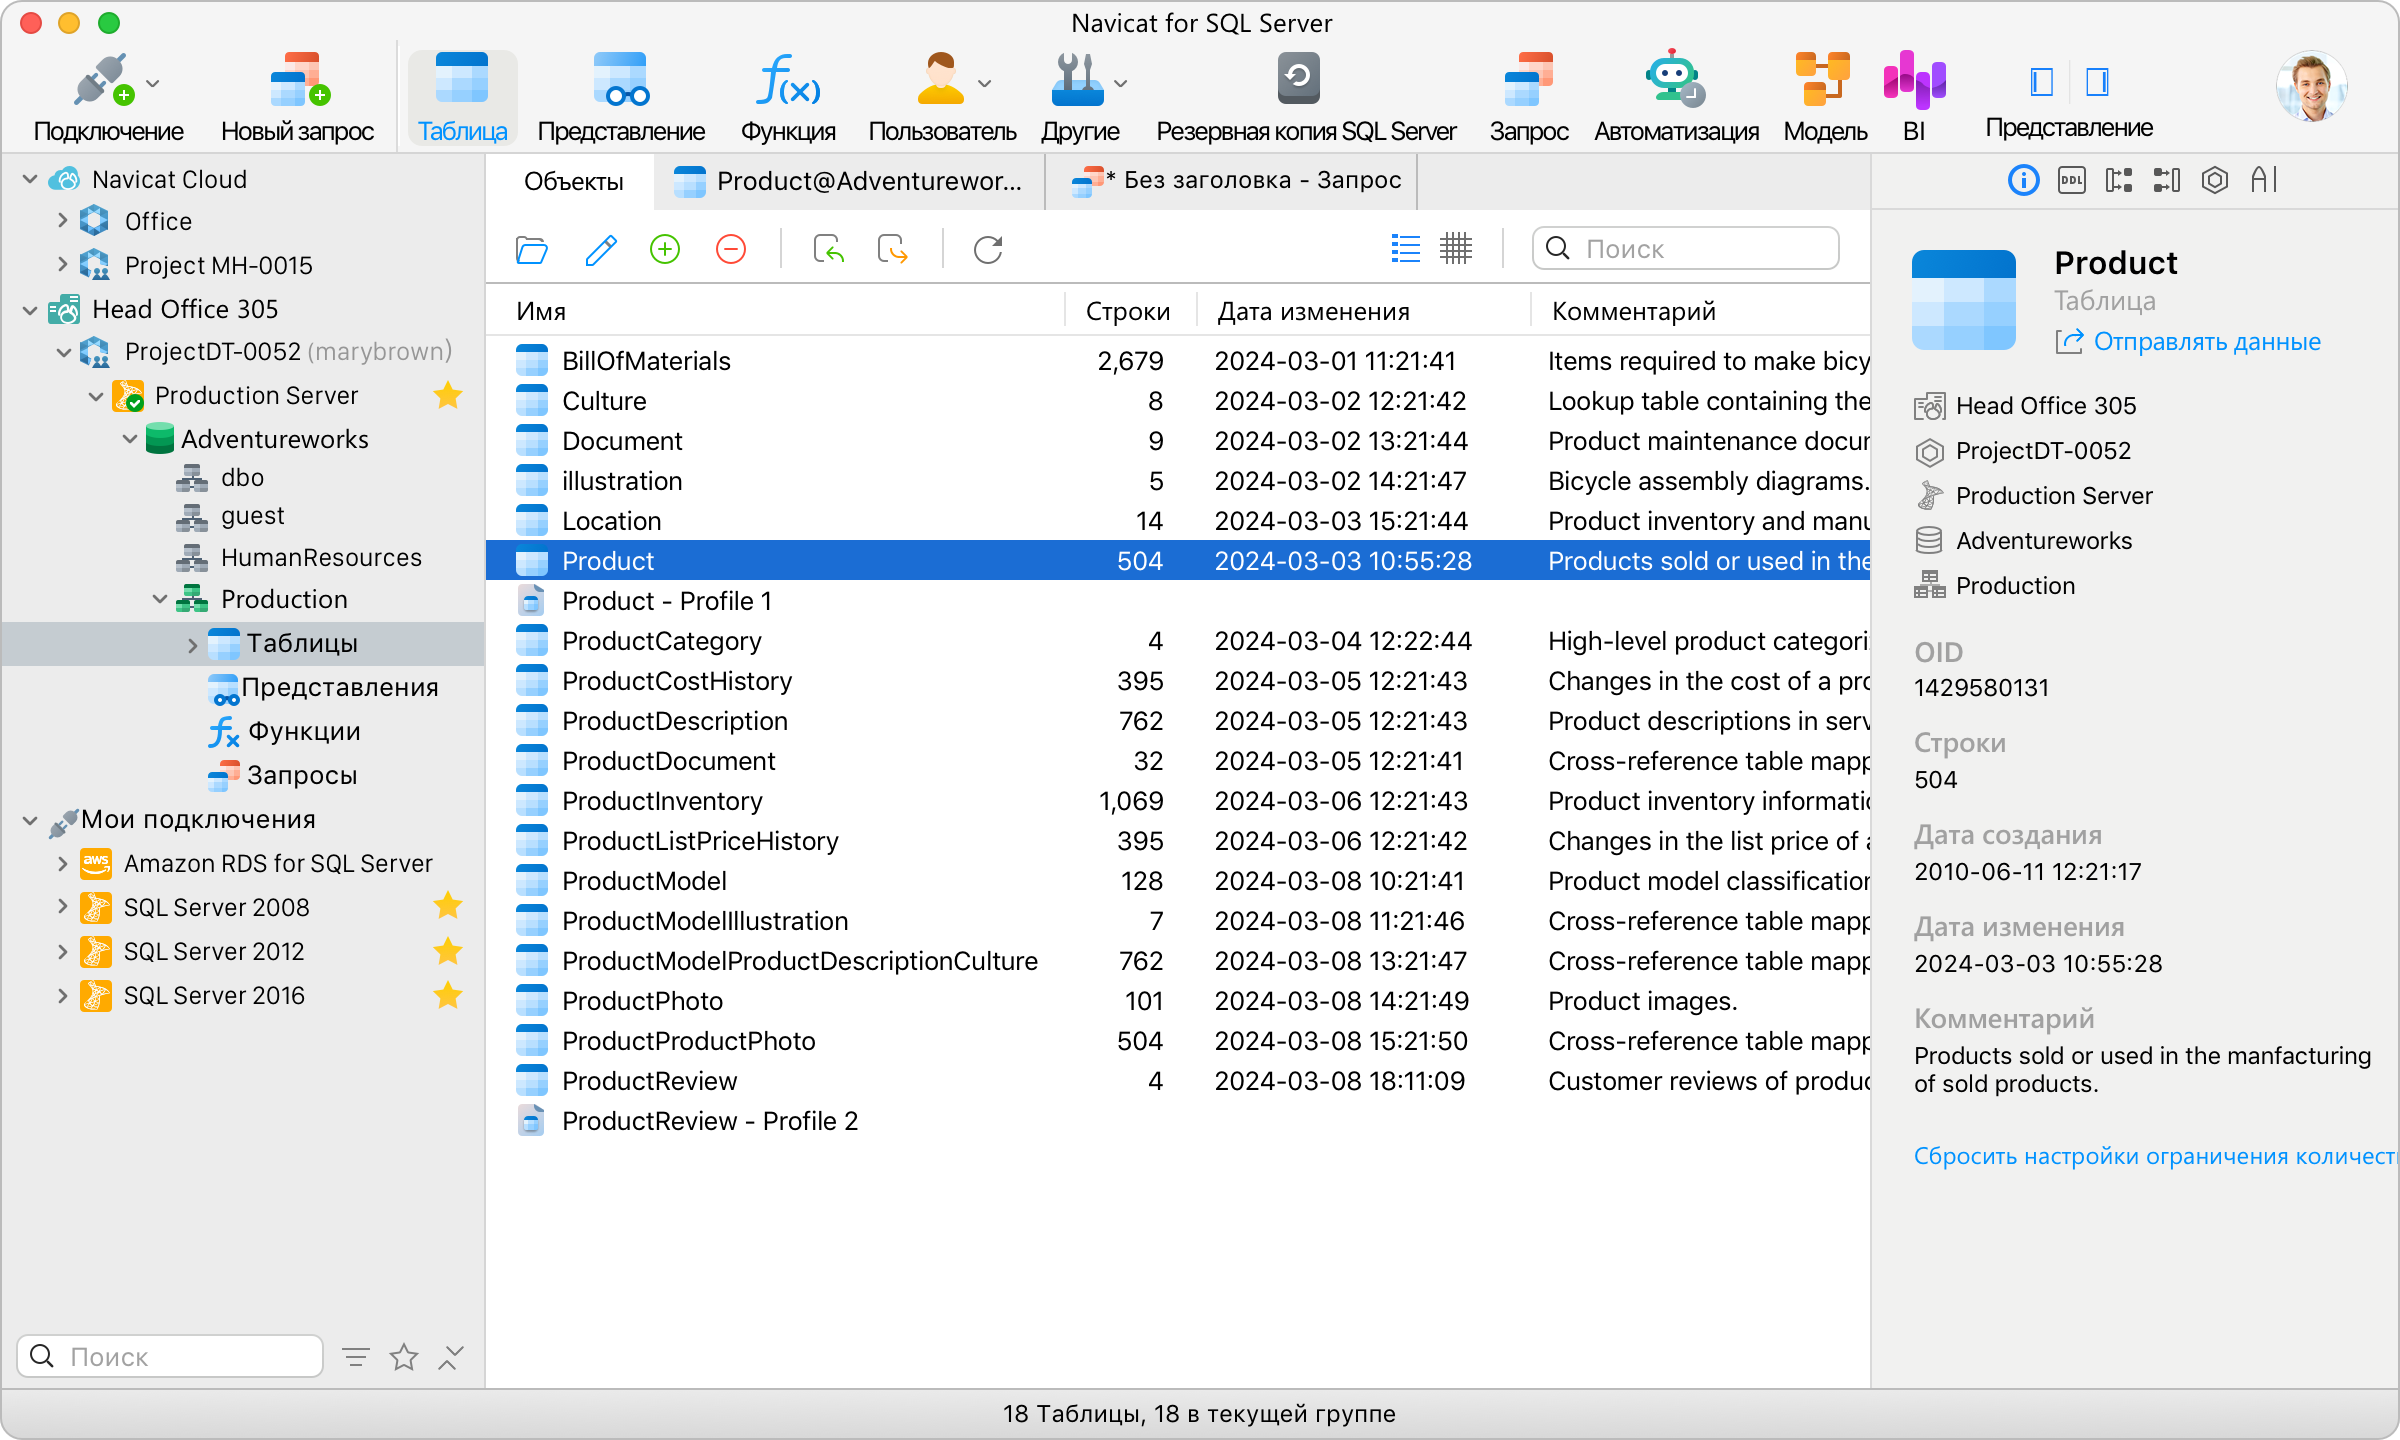Select the Таблица toolbar button
This screenshot has width=2400, height=1440.
(x=462, y=98)
